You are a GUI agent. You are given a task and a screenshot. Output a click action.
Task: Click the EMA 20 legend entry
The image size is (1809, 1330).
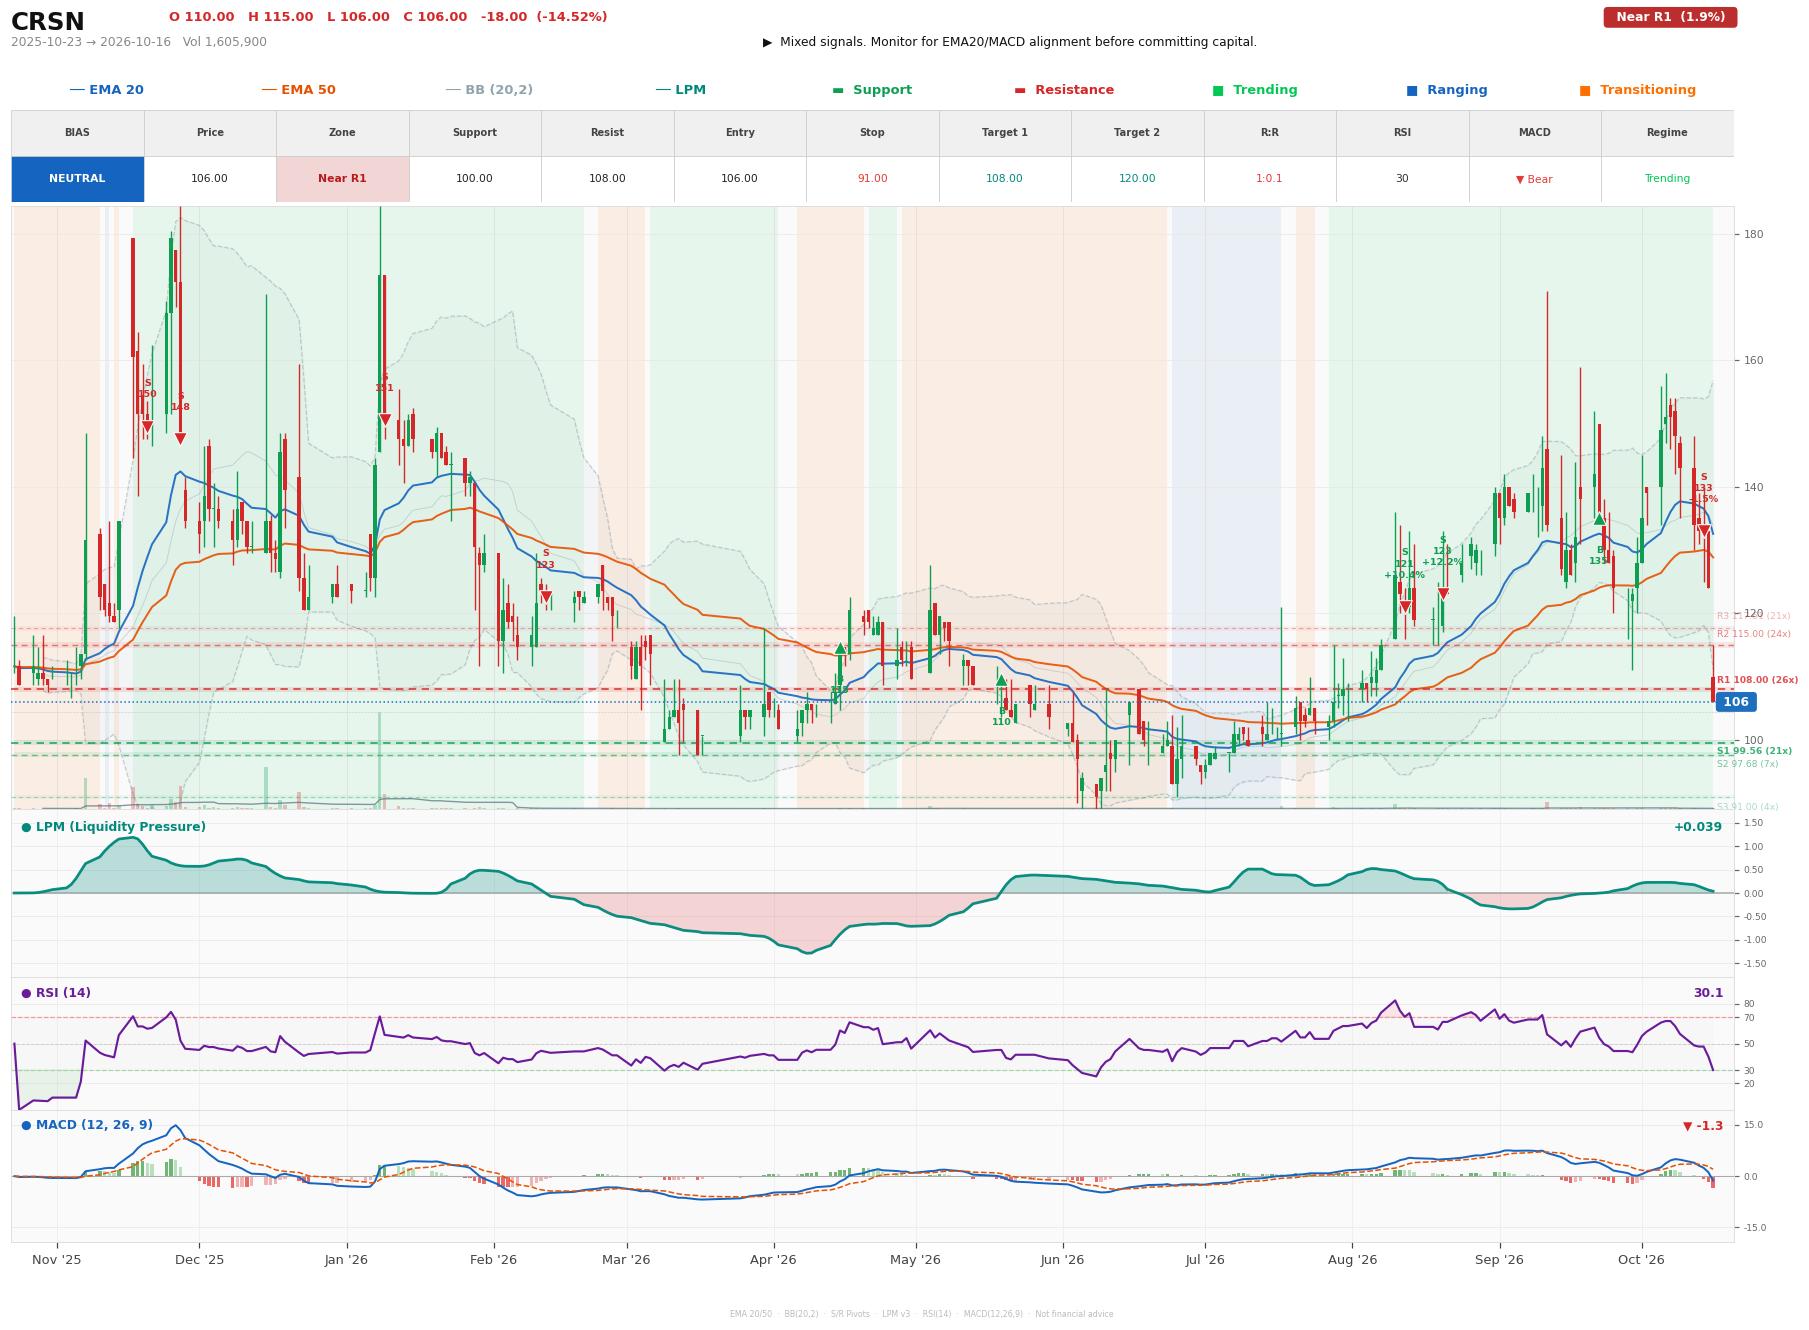pos(106,90)
